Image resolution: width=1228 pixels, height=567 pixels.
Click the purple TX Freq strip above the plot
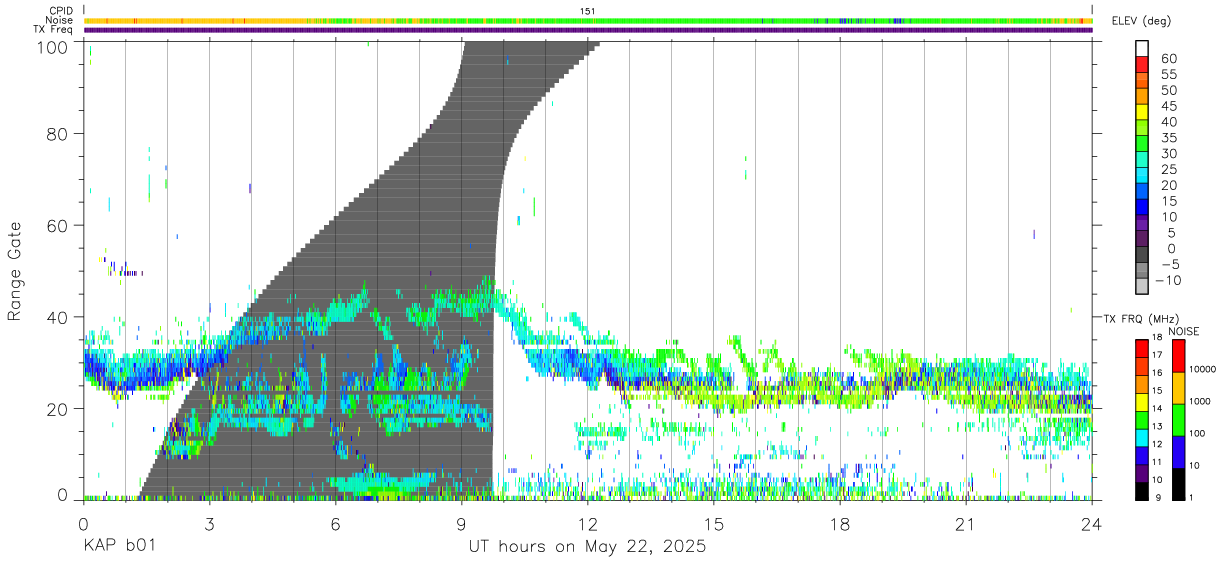588,30
